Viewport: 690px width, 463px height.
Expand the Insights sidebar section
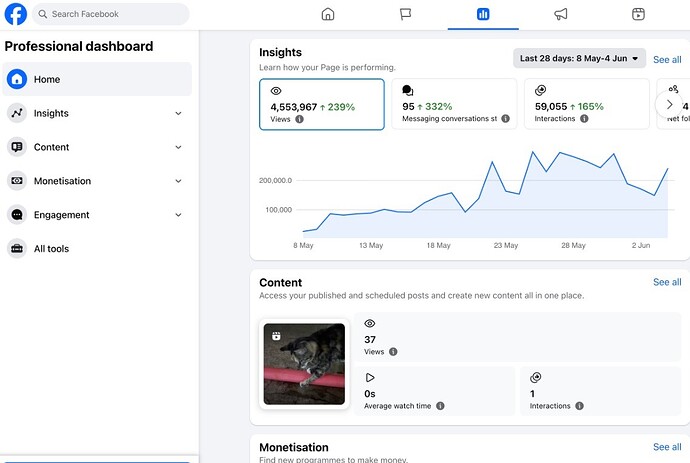[97, 113]
